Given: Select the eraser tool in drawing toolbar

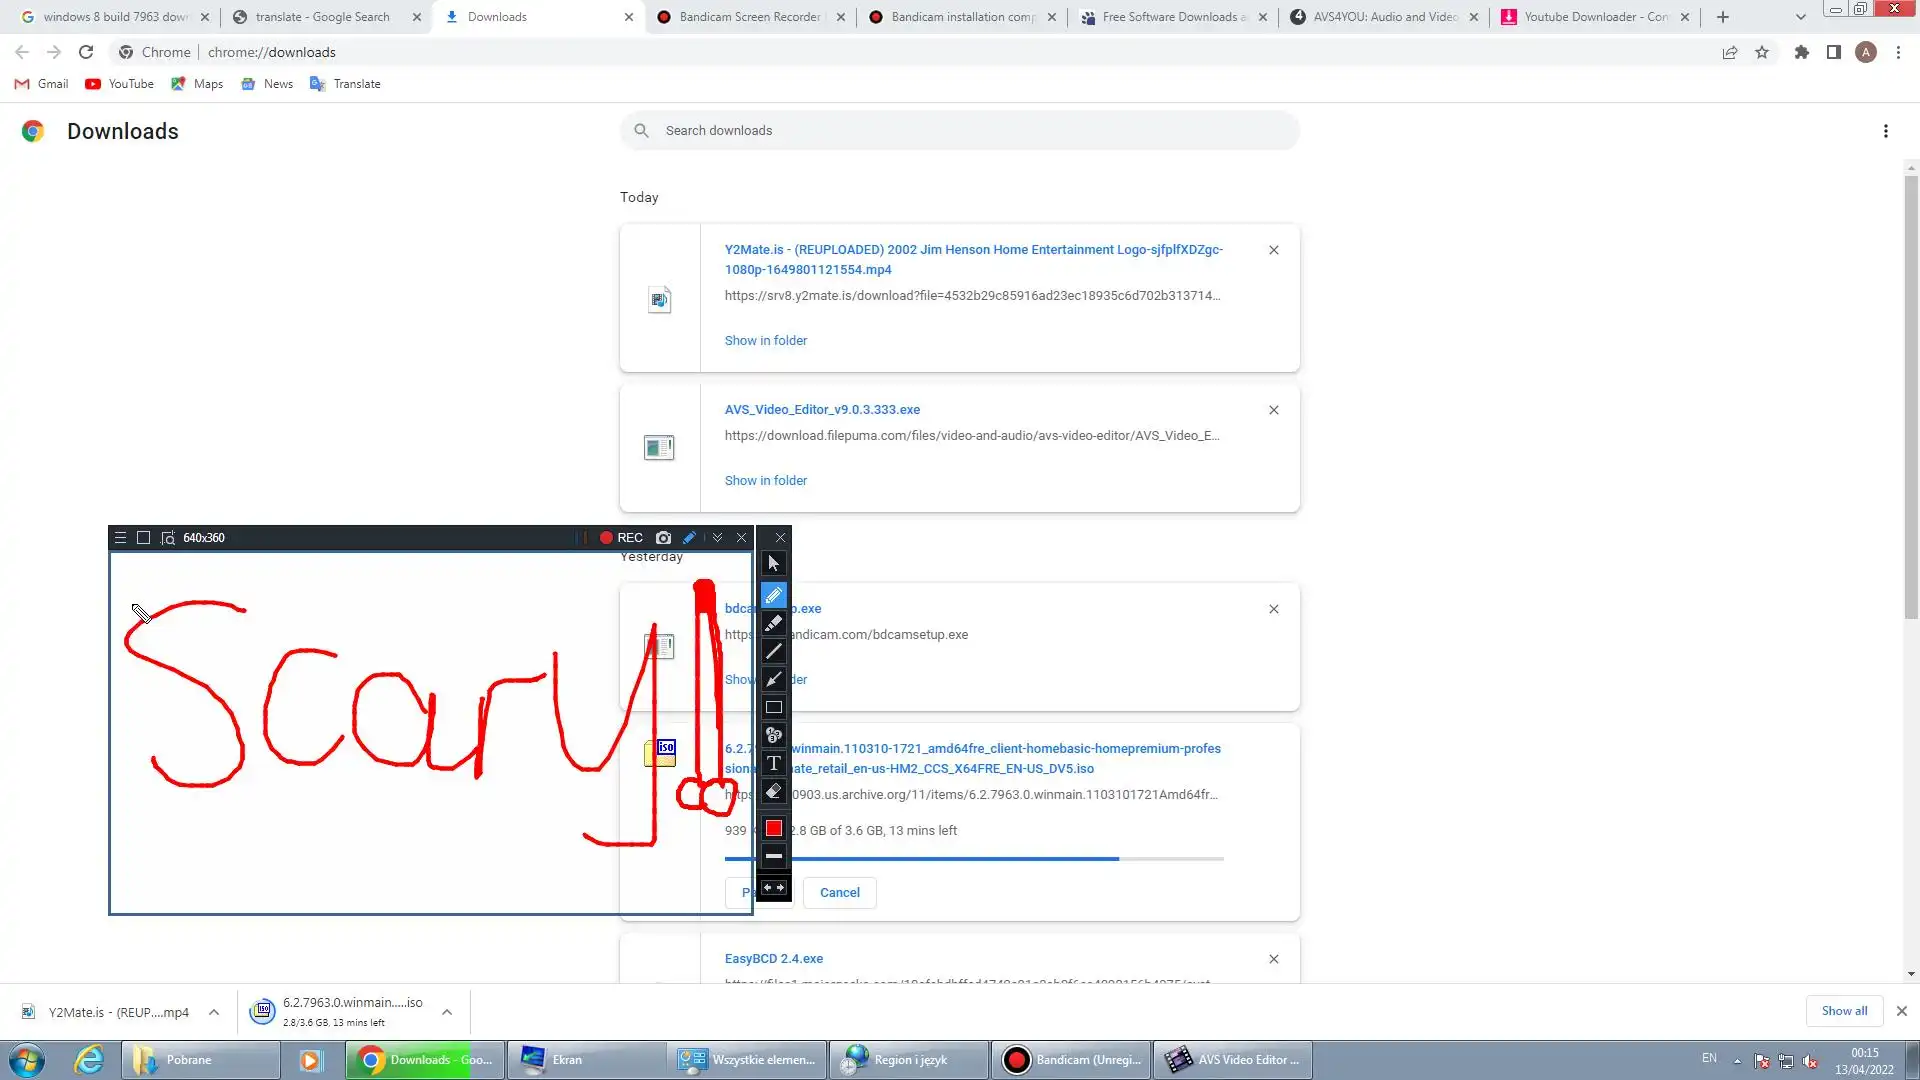Looking at the screenshot, I should pos(773,791).
